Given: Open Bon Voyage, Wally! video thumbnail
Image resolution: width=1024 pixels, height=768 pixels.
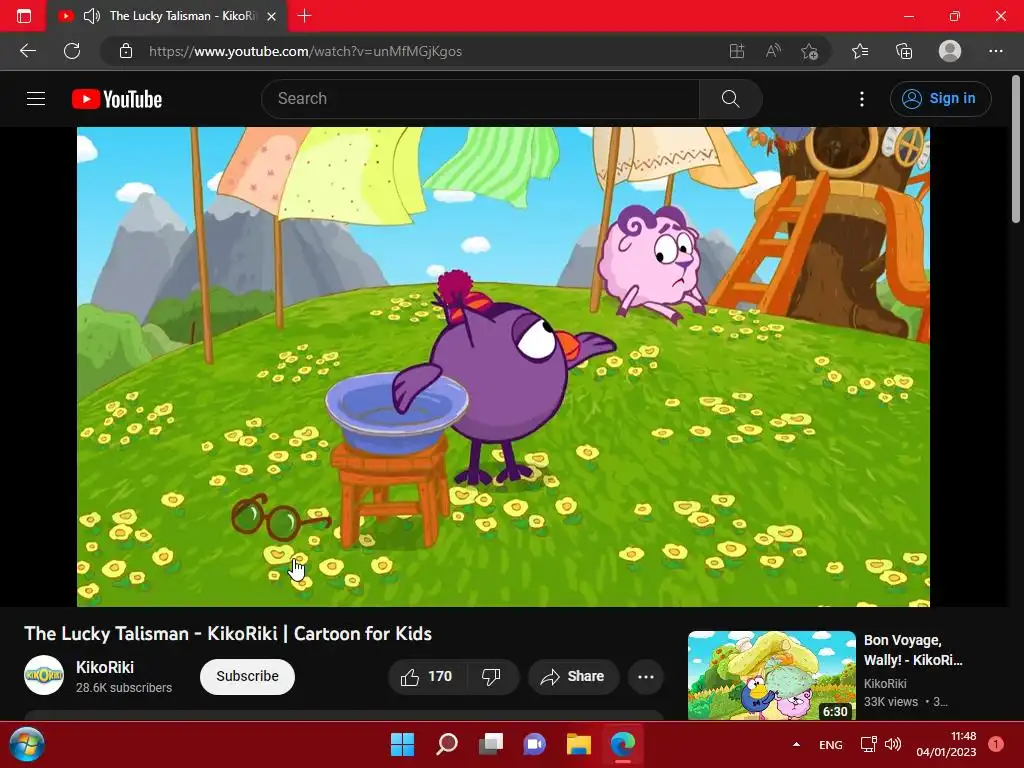Looking at the screenshot, I should pyautogui.click(x=772, y=675).
